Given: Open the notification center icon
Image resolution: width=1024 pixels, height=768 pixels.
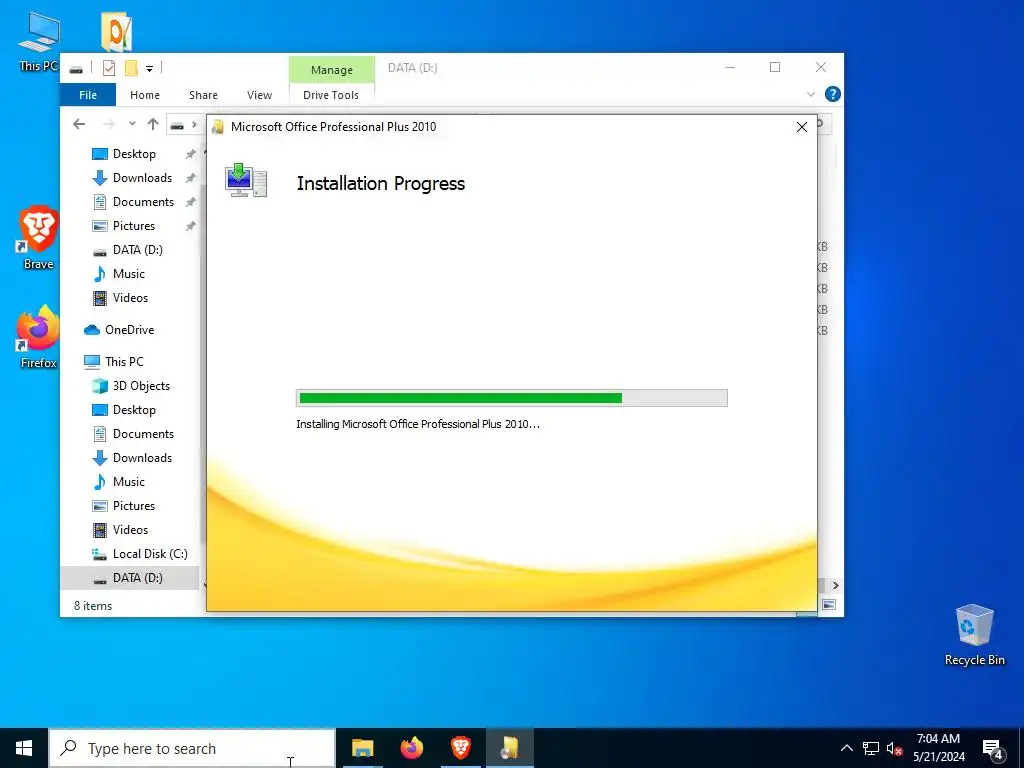Looking at the screenshot, I should tap(993, 748).
